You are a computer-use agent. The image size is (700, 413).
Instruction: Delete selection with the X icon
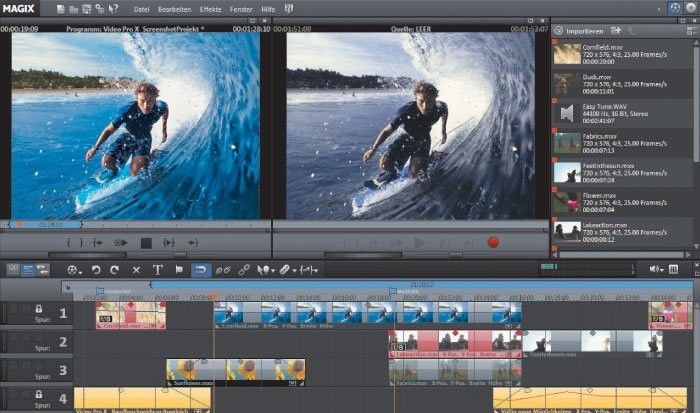pos(136,270)
